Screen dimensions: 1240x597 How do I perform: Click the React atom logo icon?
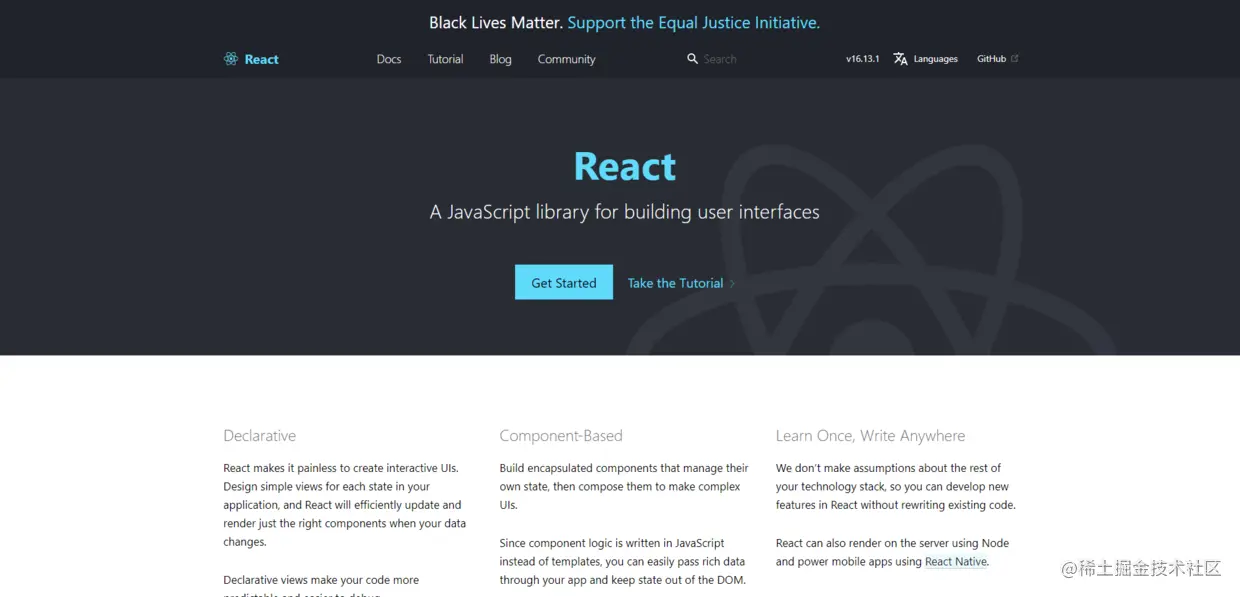(x=231, y=59)
